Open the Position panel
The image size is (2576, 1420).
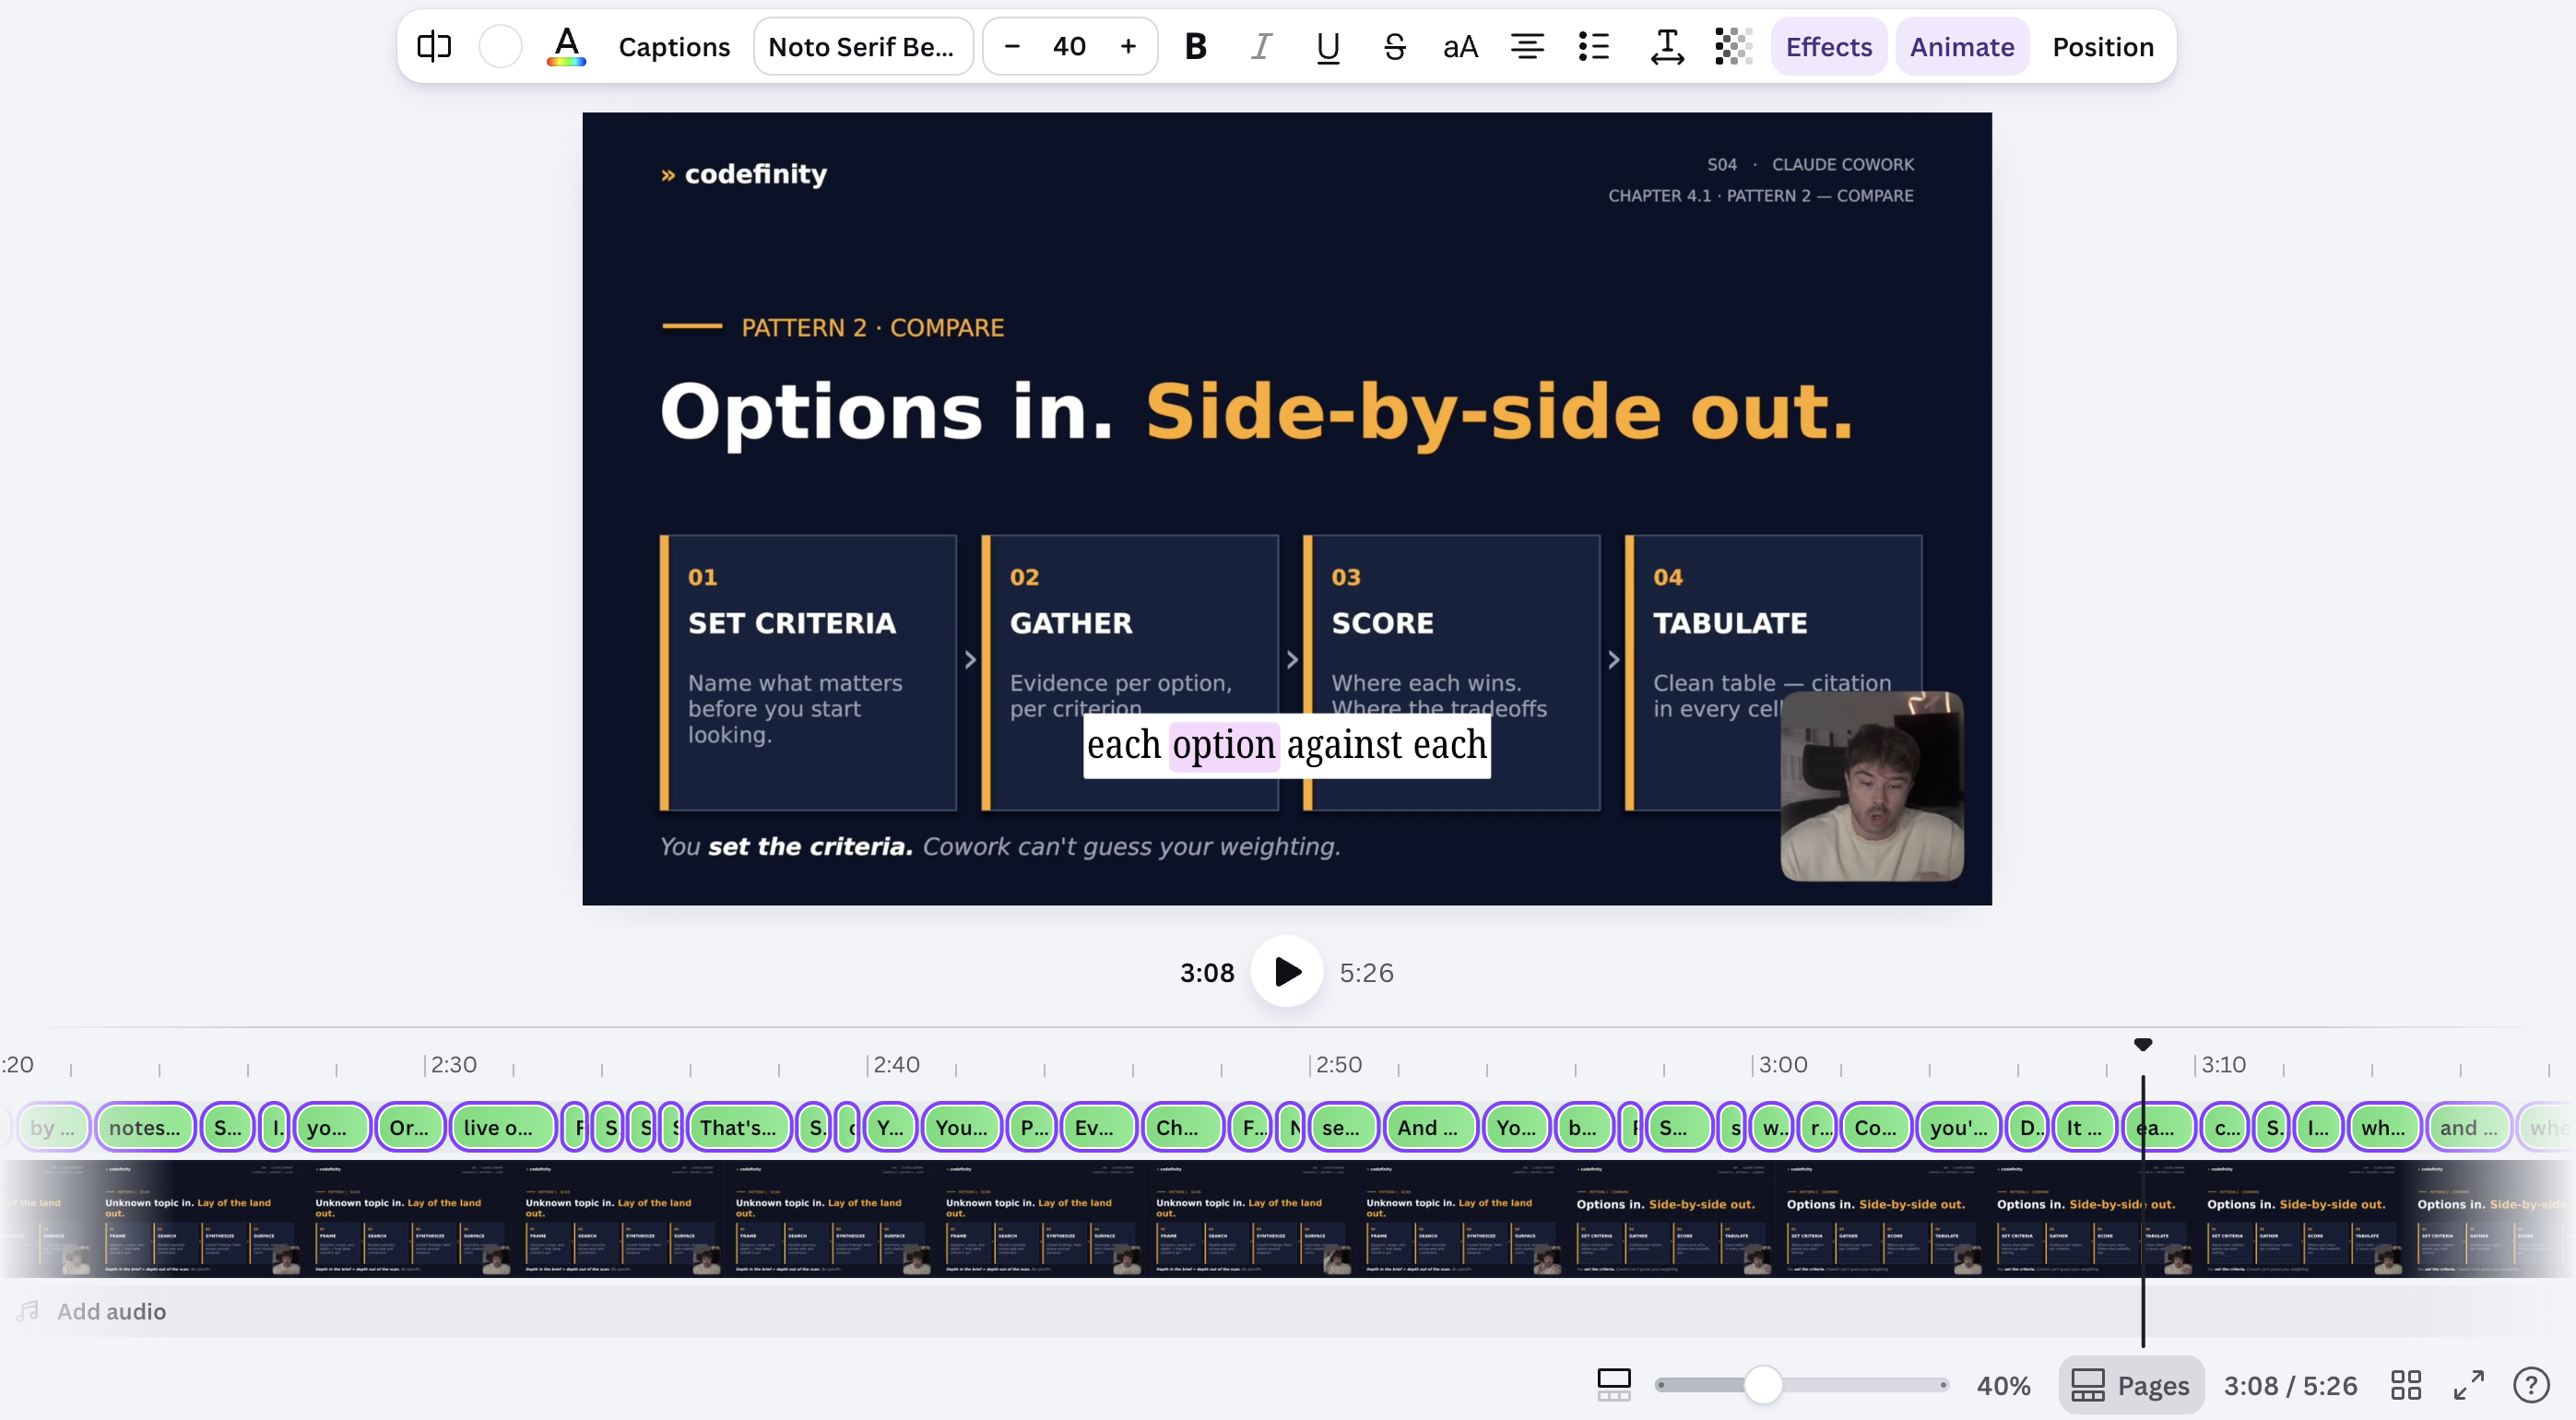click(x=2102, y=46)
